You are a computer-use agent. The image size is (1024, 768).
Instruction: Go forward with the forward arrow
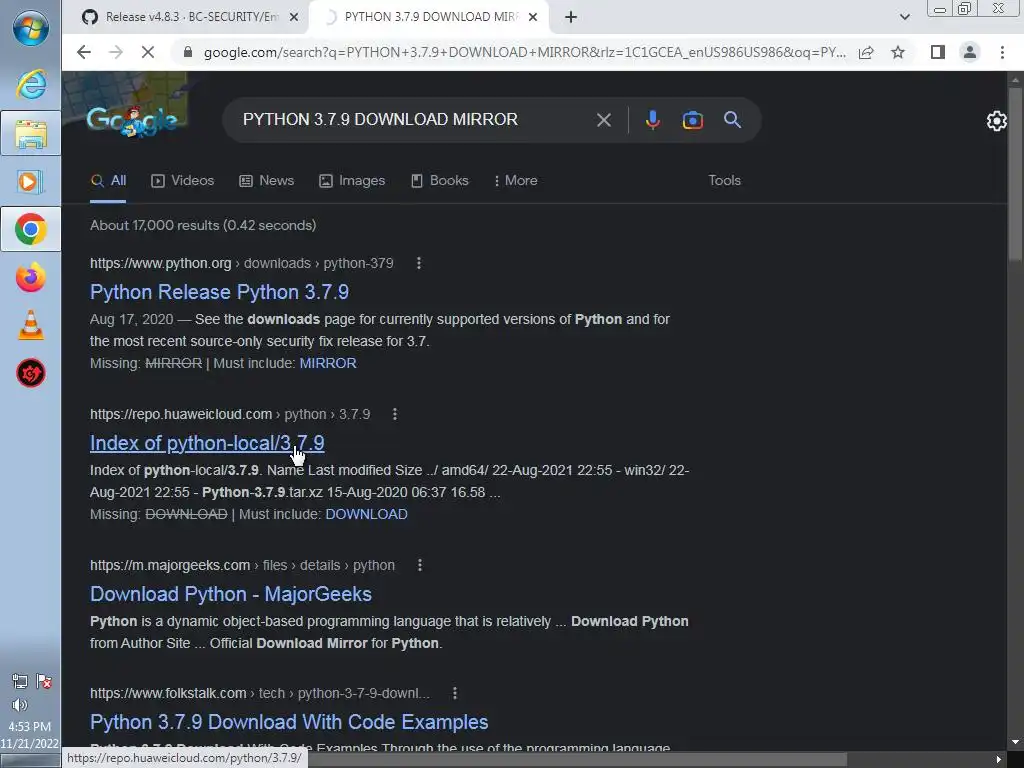(x=116, y=52)
